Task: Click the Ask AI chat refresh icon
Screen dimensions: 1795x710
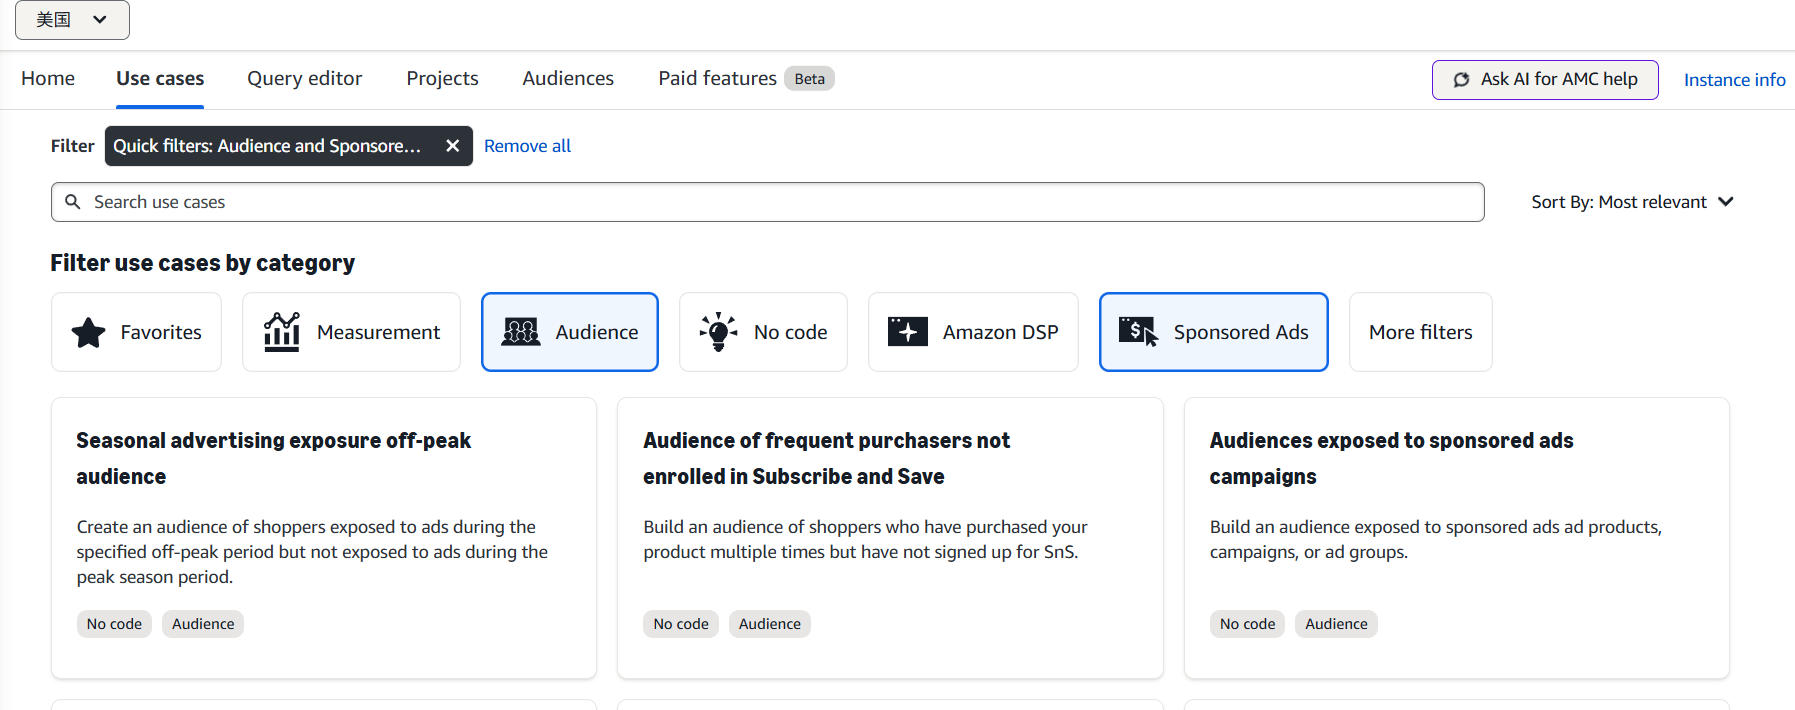Action: [x=1461, y=80]
